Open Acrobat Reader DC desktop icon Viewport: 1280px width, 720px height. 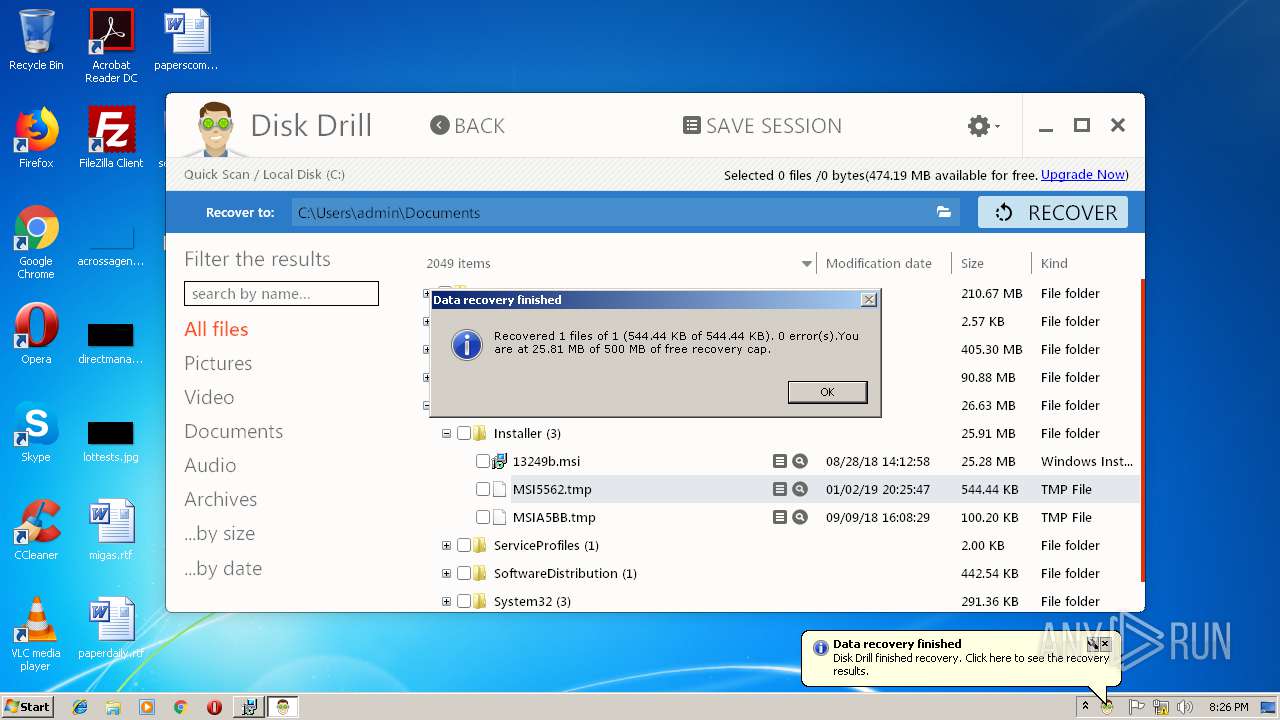[x=111, y=46]
